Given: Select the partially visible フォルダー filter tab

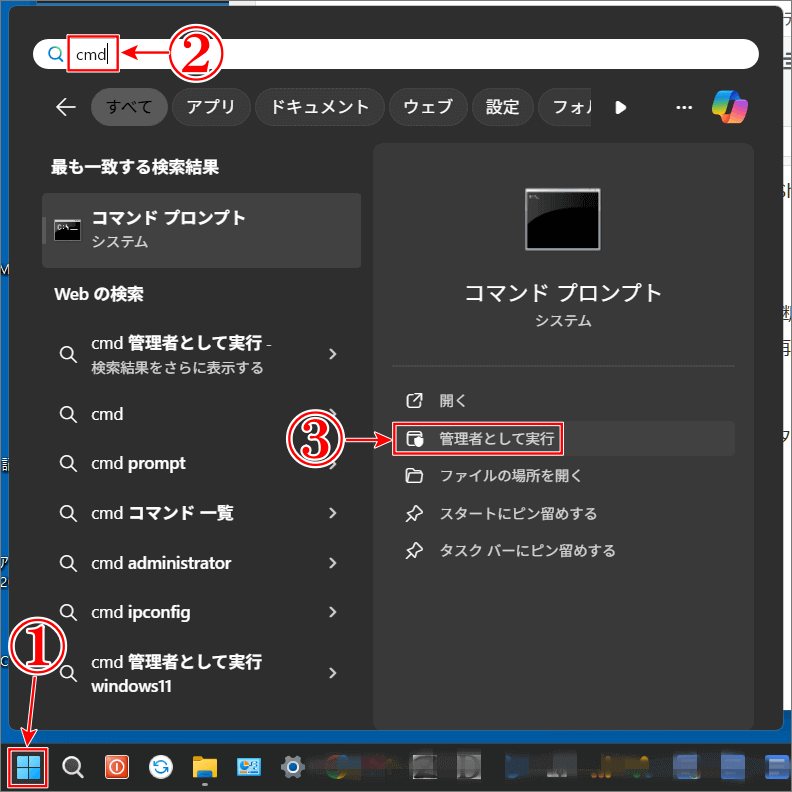Looking at the screenshot, I should pos(565,107).
